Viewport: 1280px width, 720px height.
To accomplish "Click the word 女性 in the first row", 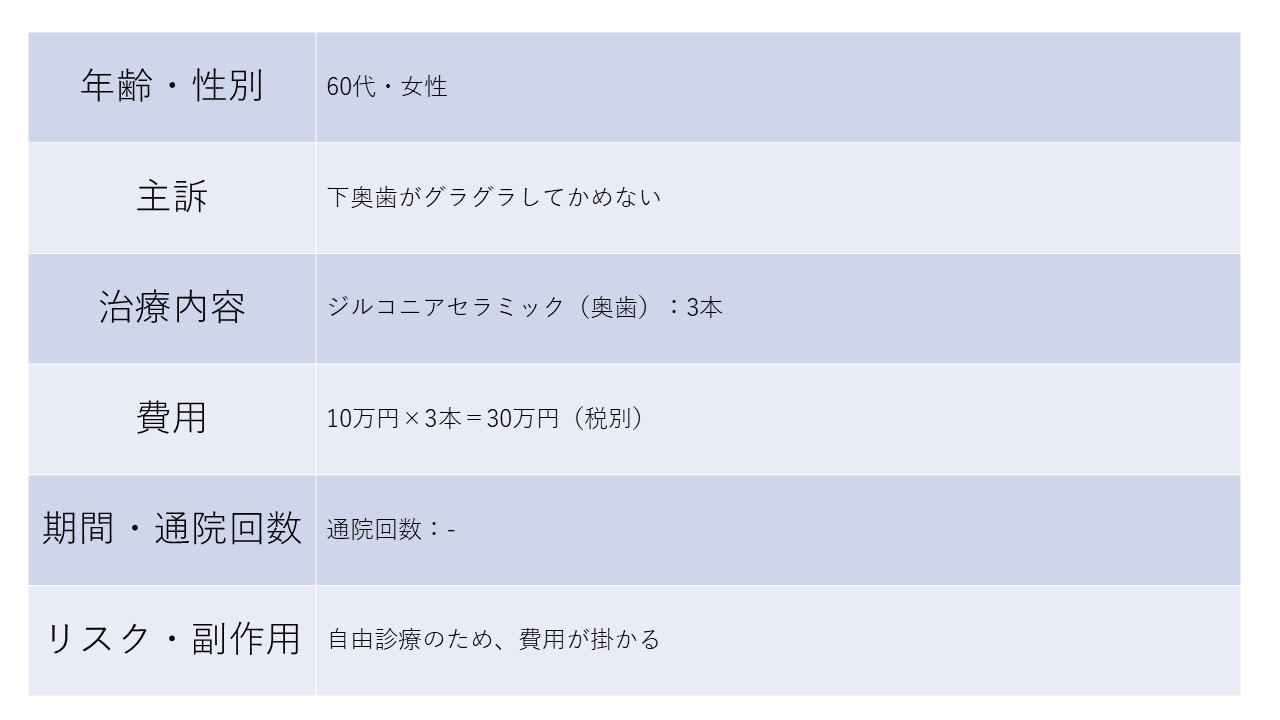I will pos(424,87).
